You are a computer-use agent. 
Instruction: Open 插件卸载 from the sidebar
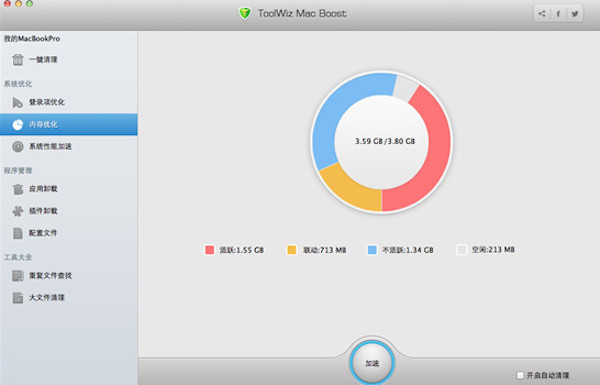click(69, 211)
